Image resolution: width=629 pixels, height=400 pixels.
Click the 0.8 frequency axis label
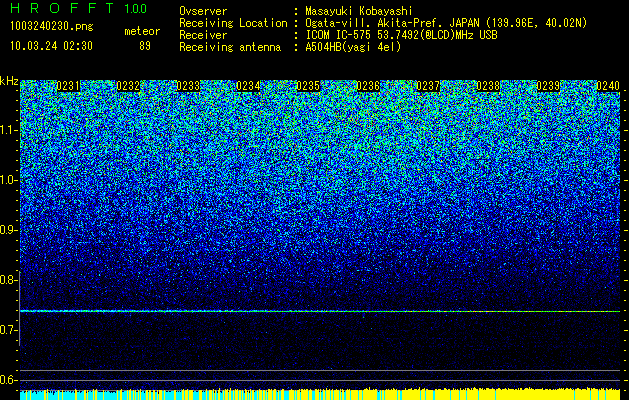(x=7, y=280)
